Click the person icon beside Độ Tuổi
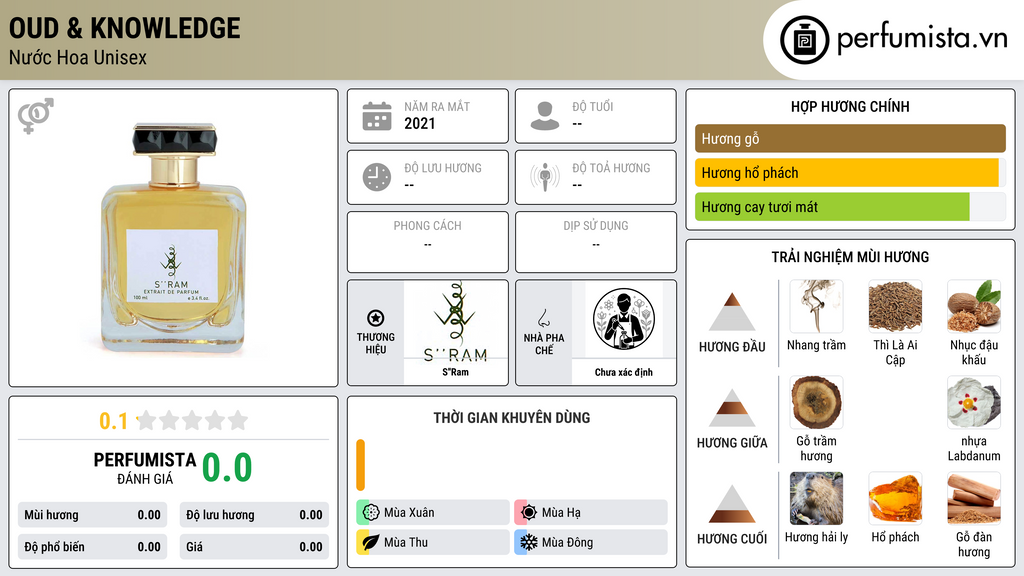Image resolution: width=1024 pixels, height=576 pixels. point(545,116)
